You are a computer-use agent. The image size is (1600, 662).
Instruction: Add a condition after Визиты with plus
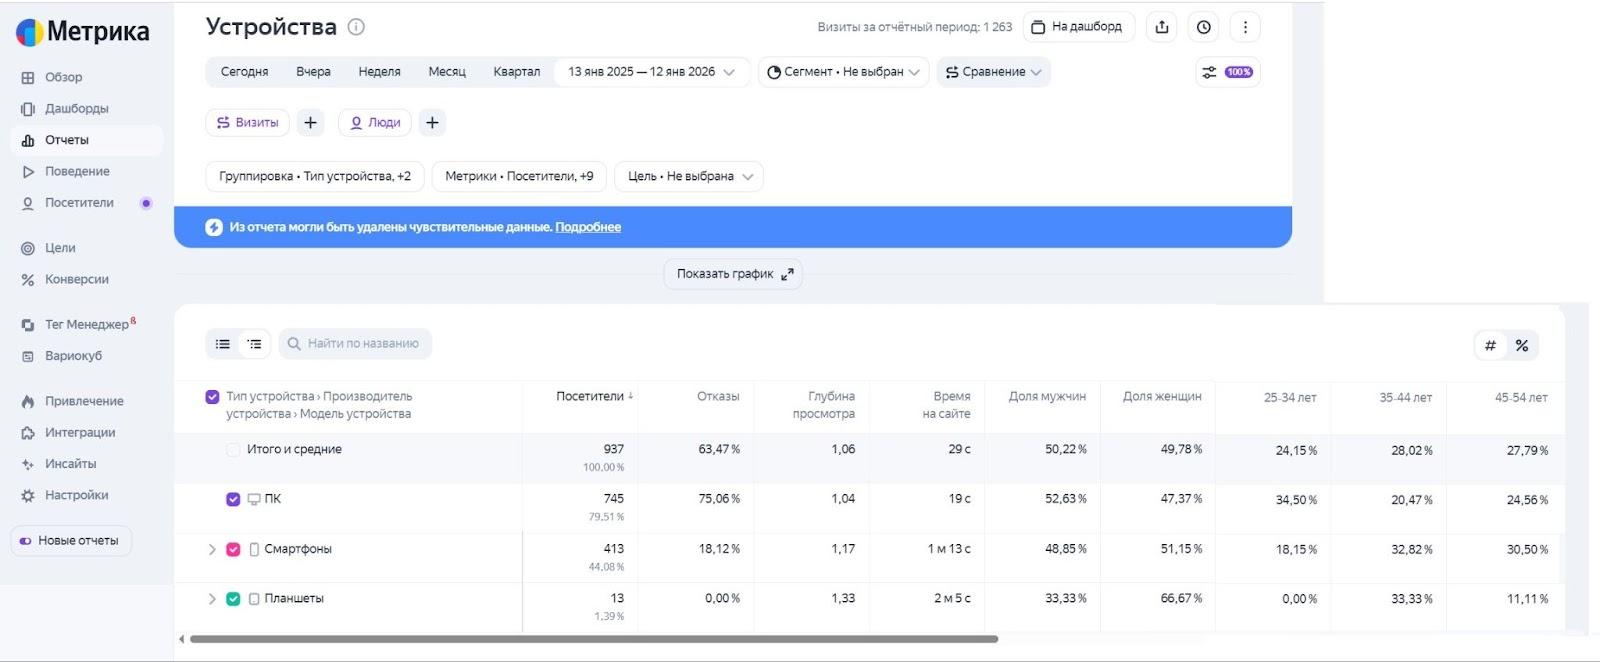click(311, 122)
